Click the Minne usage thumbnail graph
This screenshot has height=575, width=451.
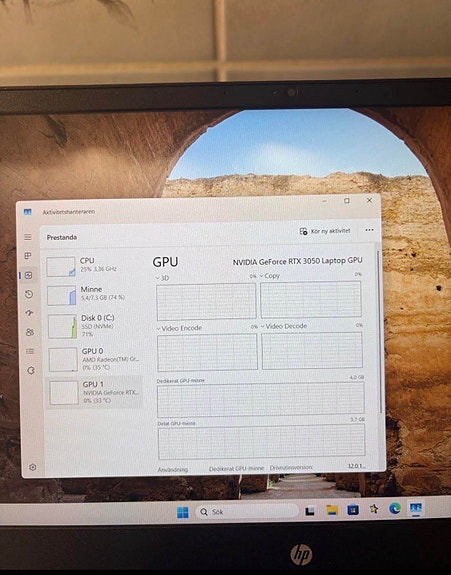coord(62,296)
